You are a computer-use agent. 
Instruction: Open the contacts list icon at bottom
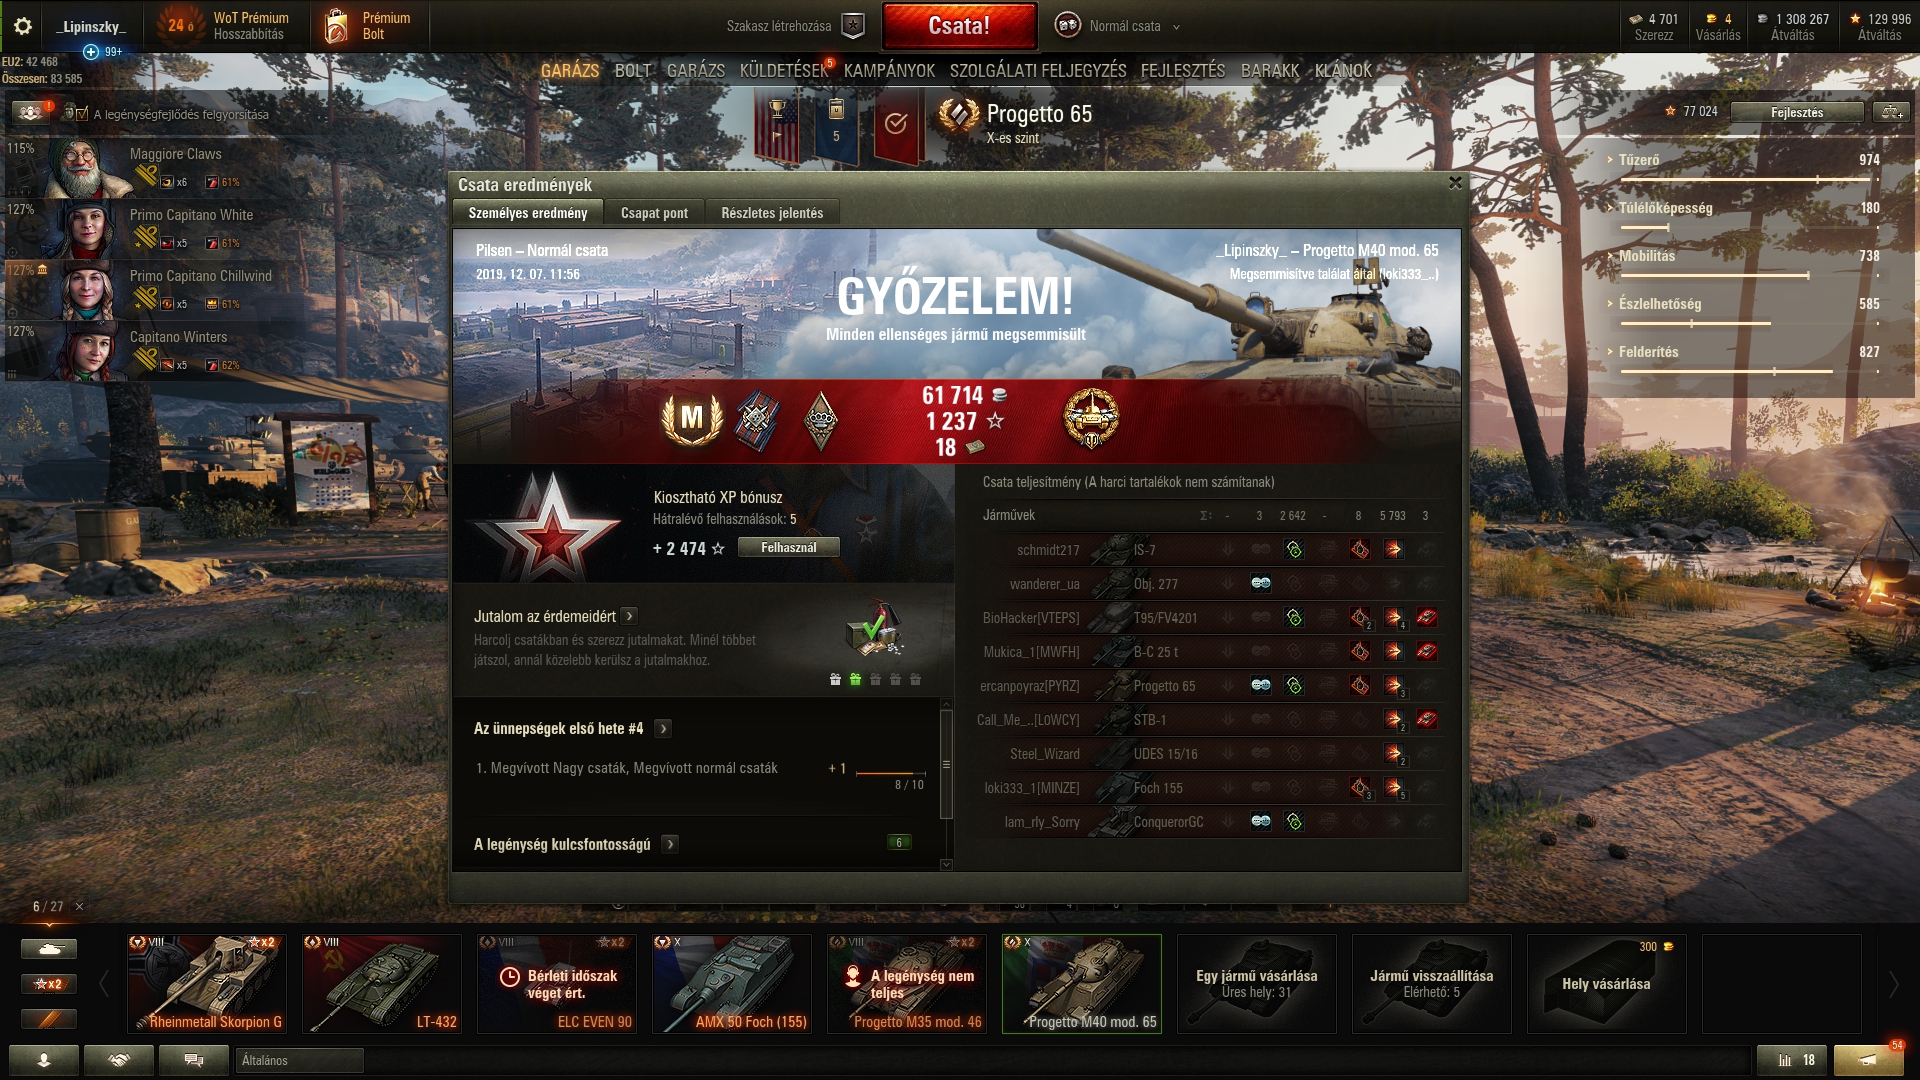pos(44,1060)
